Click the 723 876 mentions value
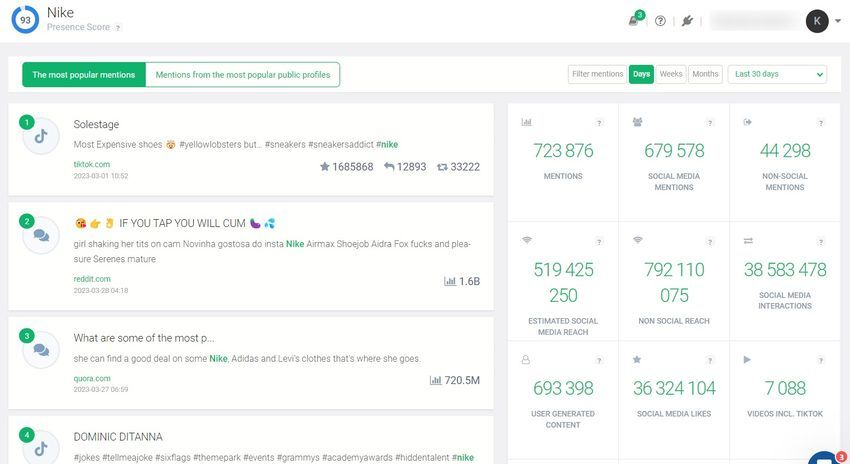850x464 pixels. point(563,151)
